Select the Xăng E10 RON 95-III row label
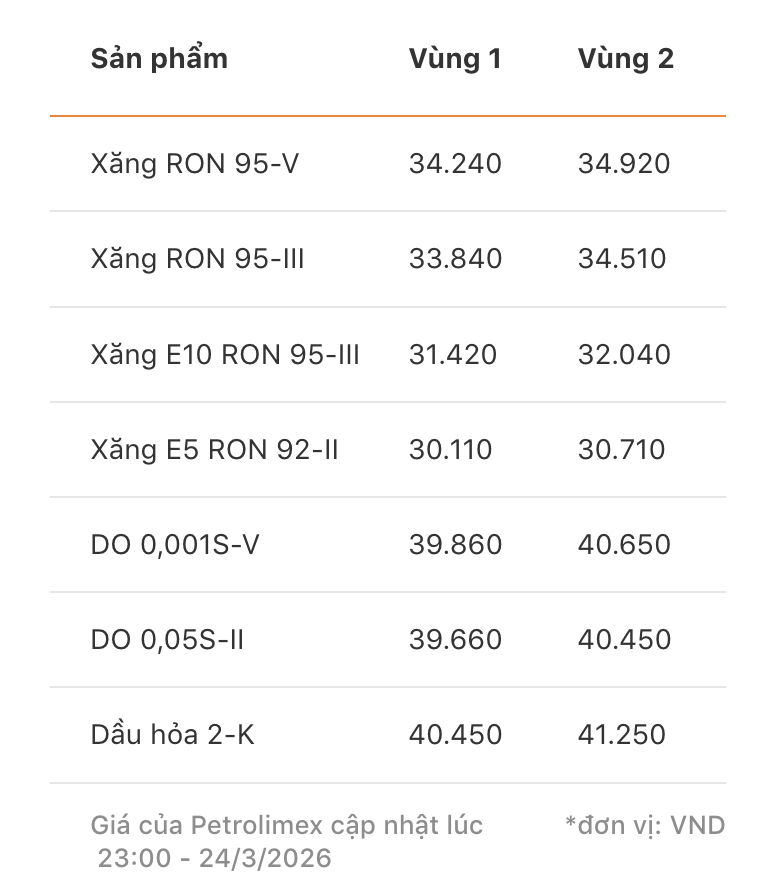768x884 pixels. click(225, 355)
